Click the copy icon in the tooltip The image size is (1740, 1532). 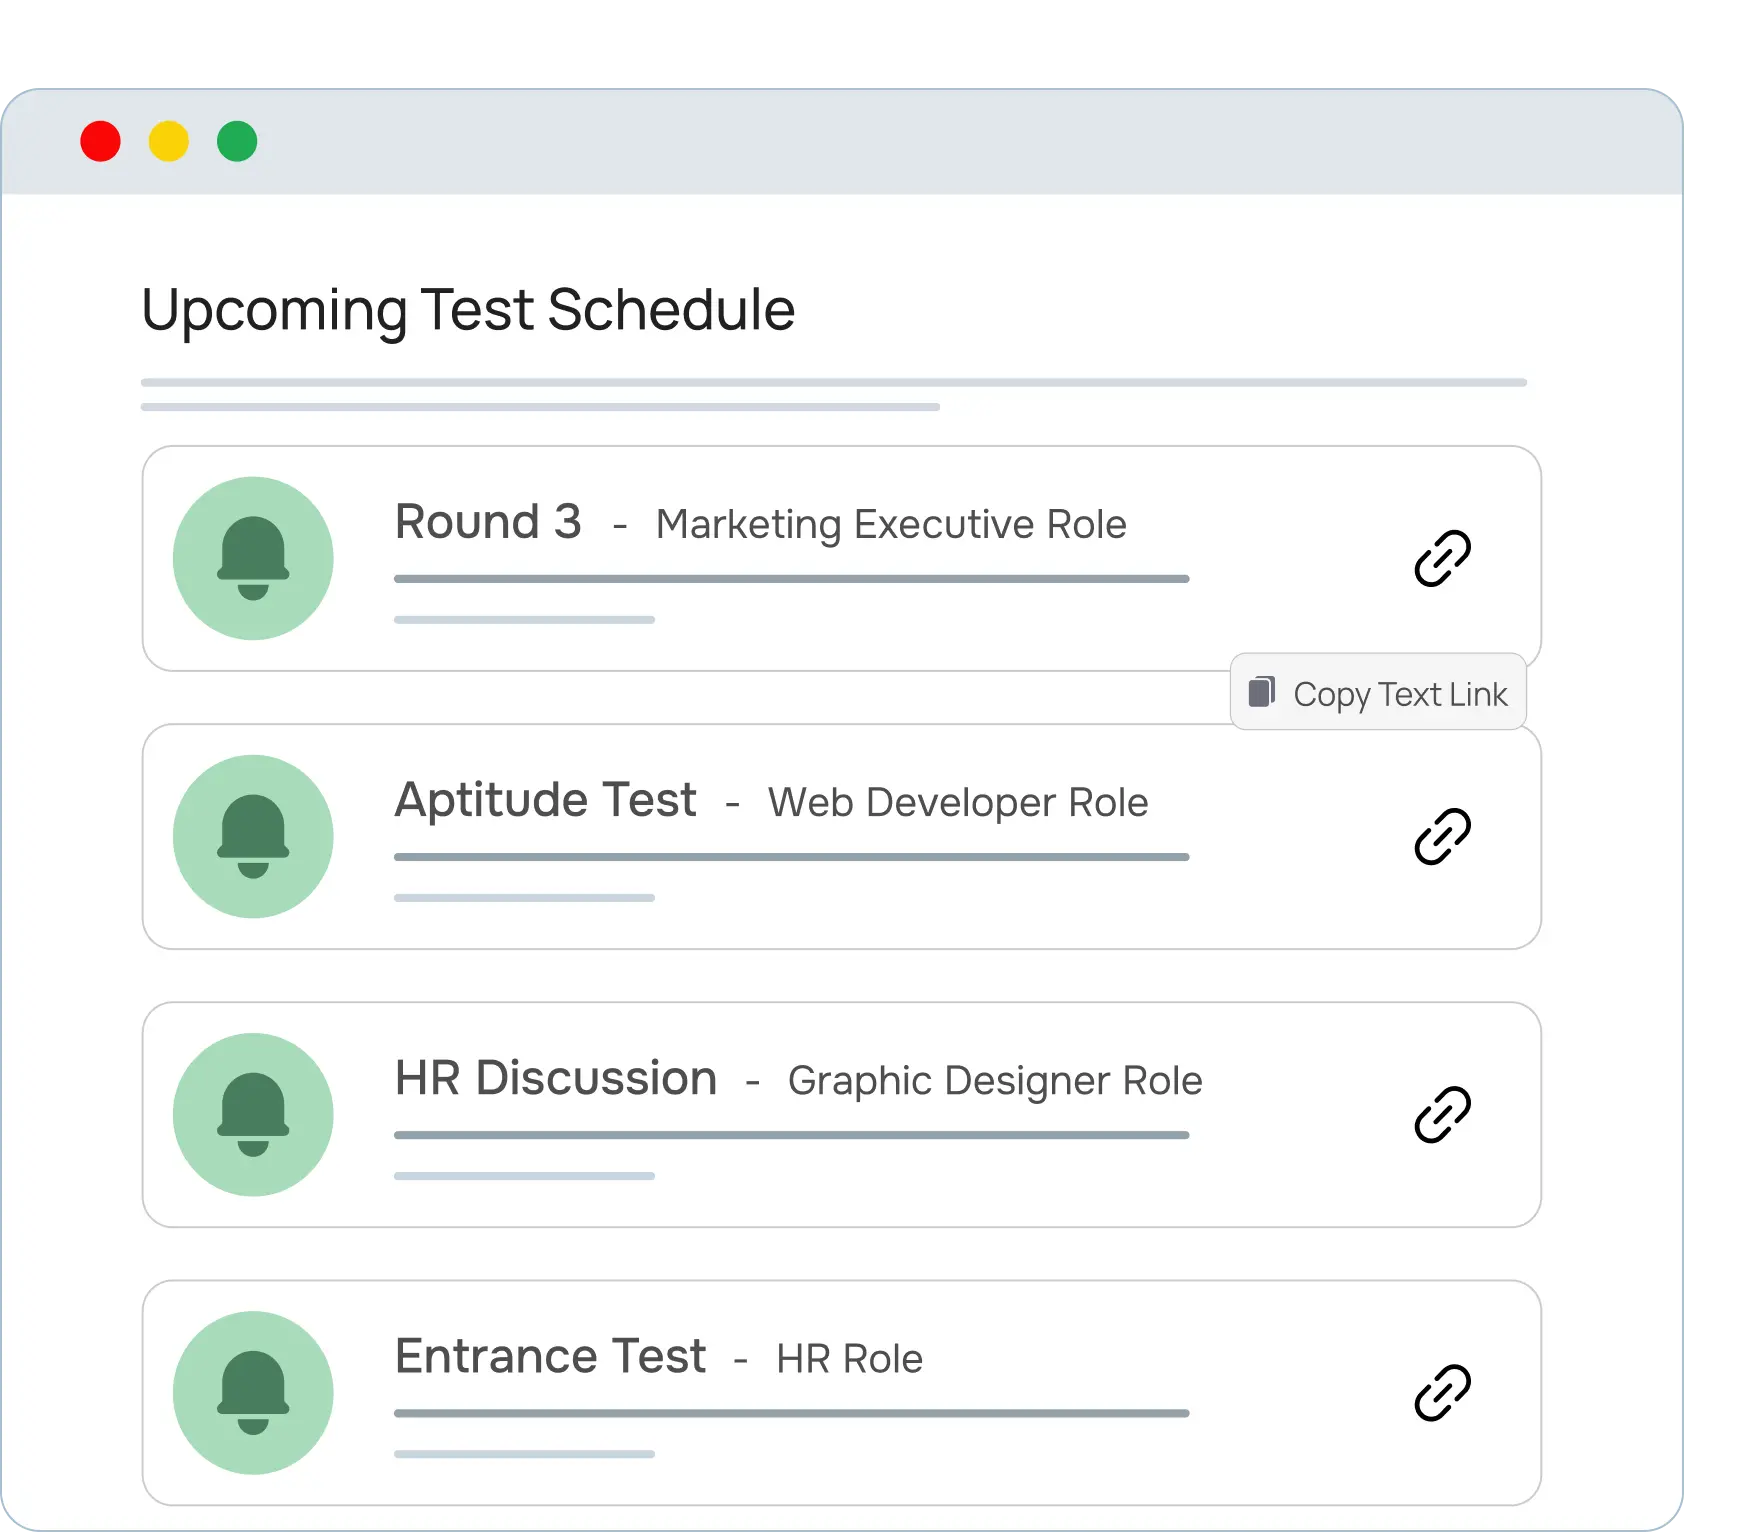(x=1262, y=692)
